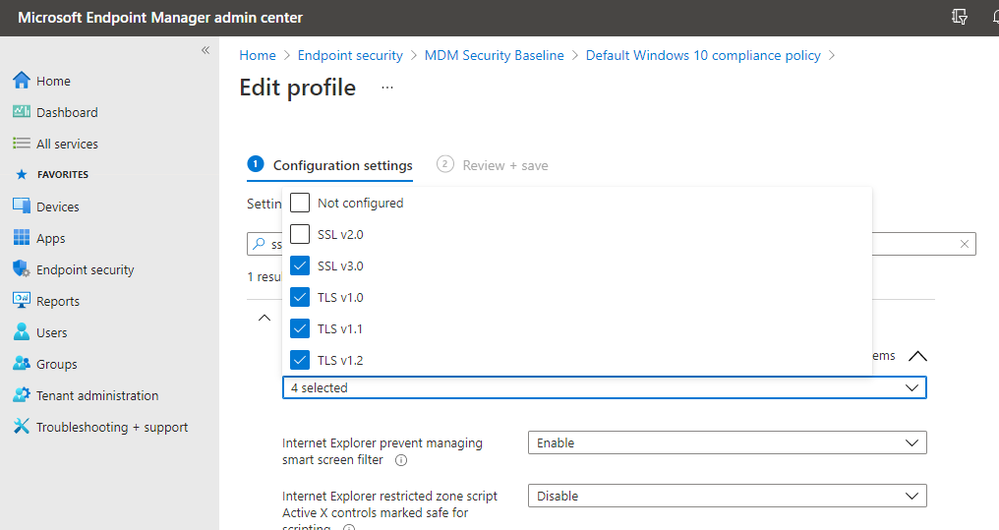Collapse the '4 selected' dropdown
The height and width of the screenshot is (530, 999).
pyautogui.click(x=910, y=388)
